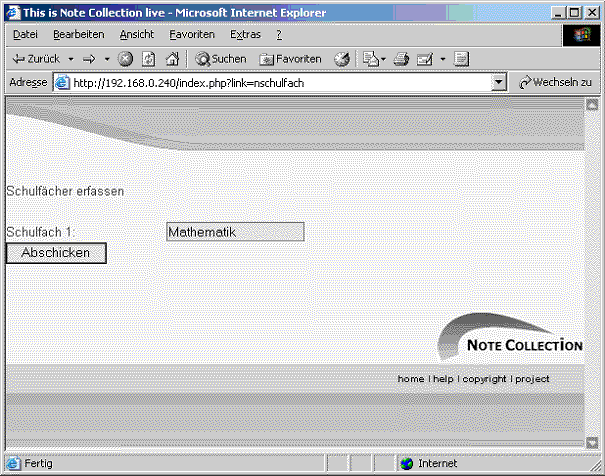605x476 pixels.
Task: Print the page using printer icon
Action: point(401,59)
